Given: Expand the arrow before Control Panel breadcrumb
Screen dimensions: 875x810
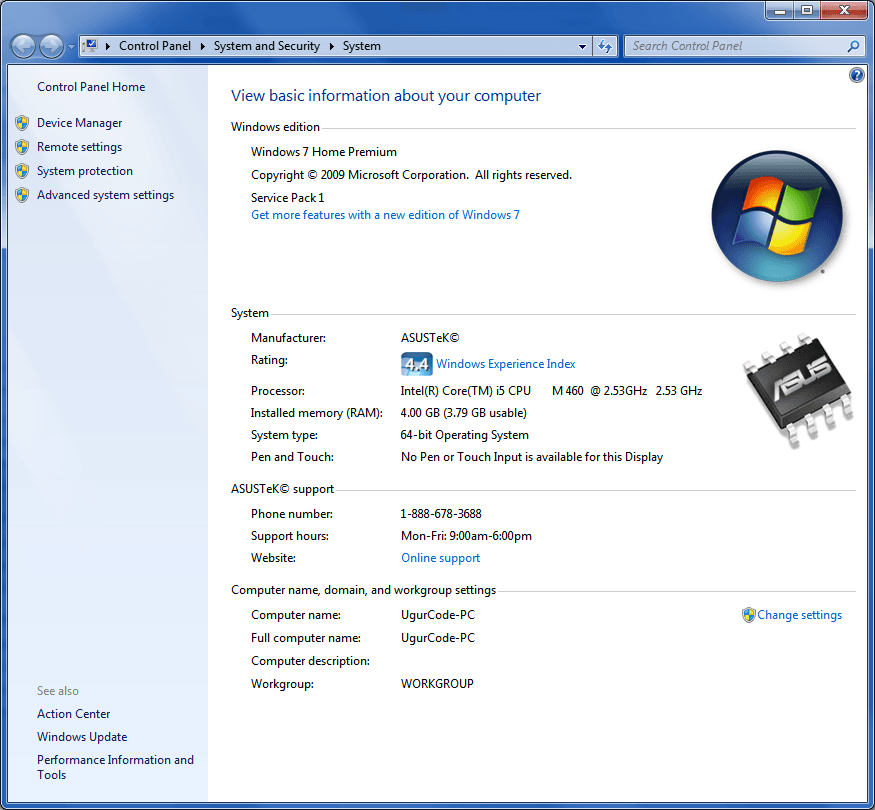Looking at the screenshot, I should tap(108, 46).
